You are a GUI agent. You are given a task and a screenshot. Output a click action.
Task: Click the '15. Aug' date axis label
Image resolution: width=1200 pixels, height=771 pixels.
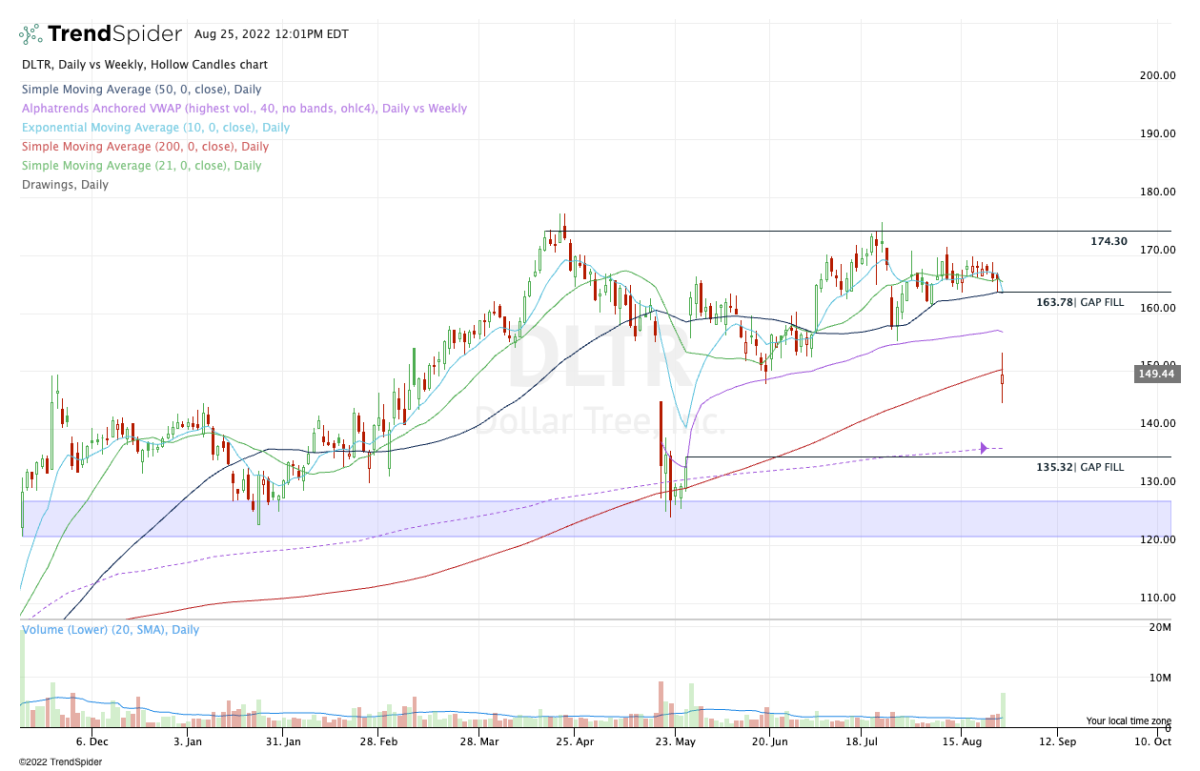click(x=962, y=742)
